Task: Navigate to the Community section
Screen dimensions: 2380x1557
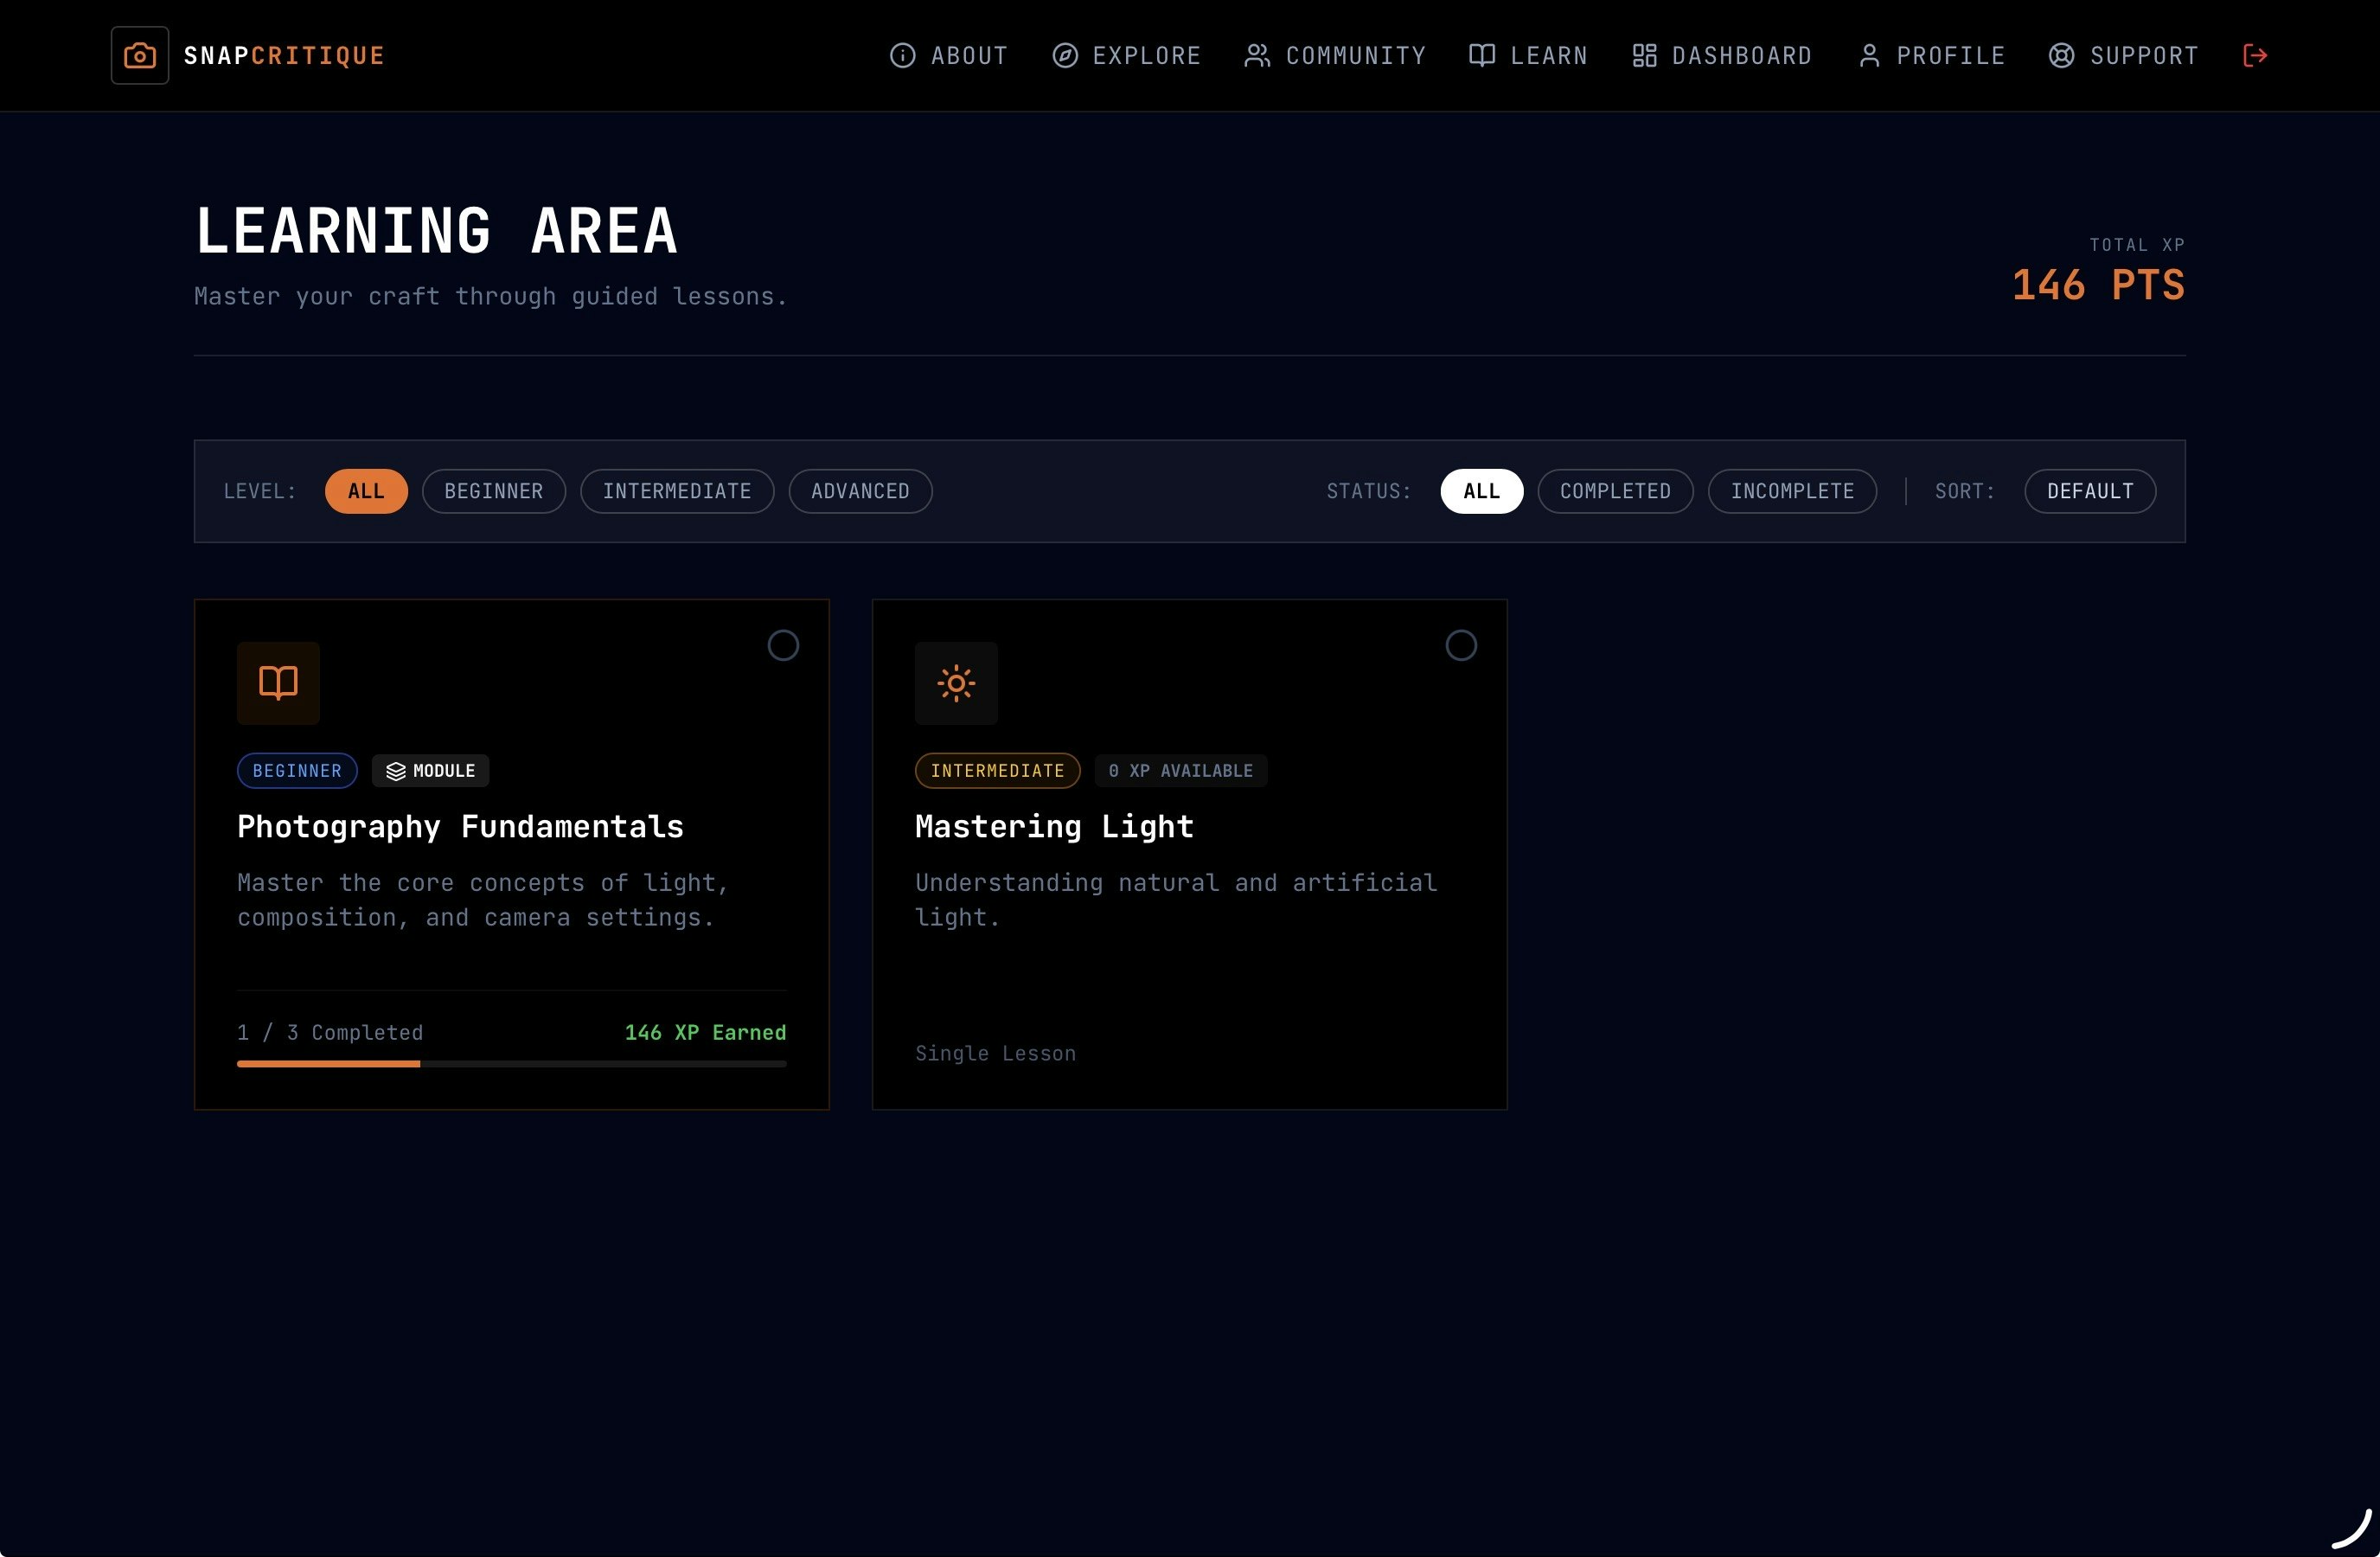Action: (x=1335, y=55)
